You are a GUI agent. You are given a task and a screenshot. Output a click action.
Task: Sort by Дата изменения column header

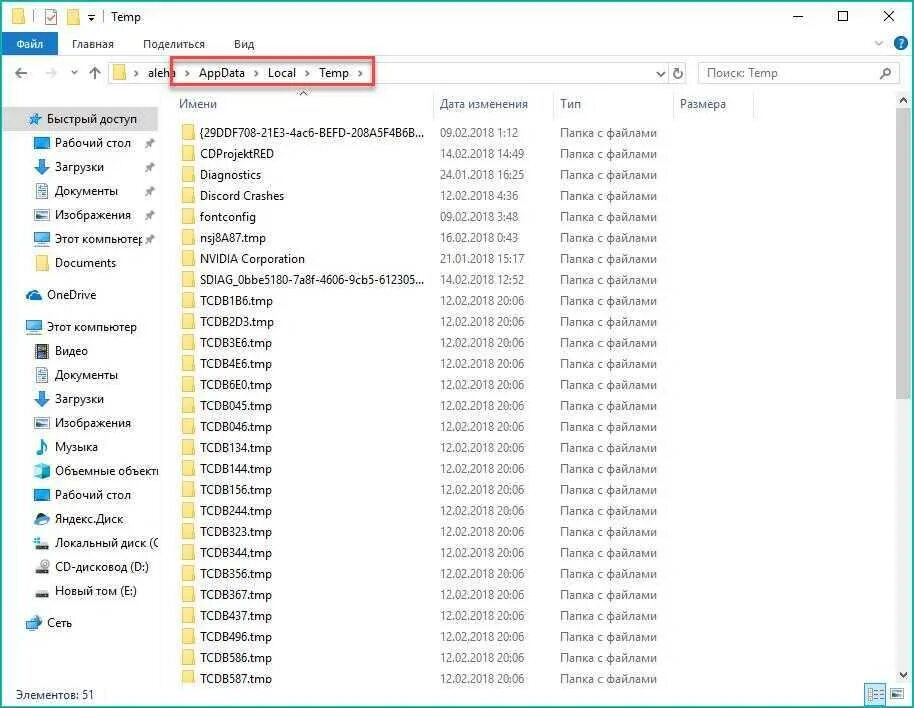tap(483, 104)
